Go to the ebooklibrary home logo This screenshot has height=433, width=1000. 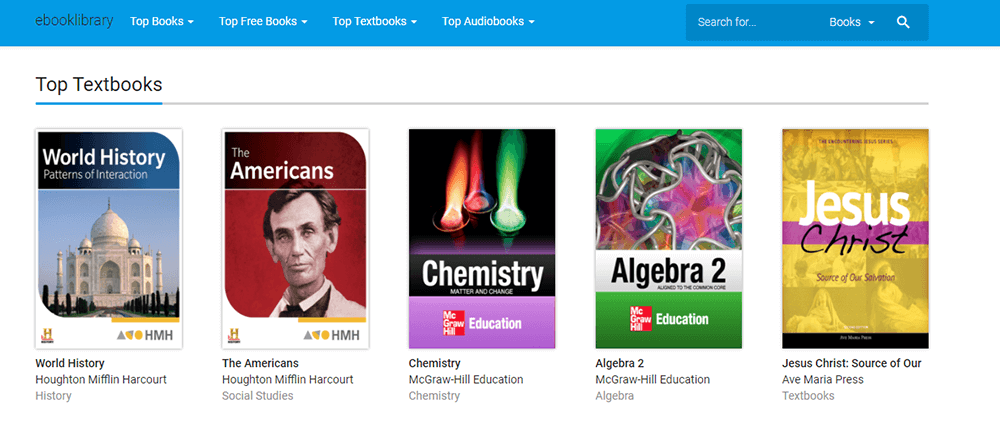[x=74, y=21]
